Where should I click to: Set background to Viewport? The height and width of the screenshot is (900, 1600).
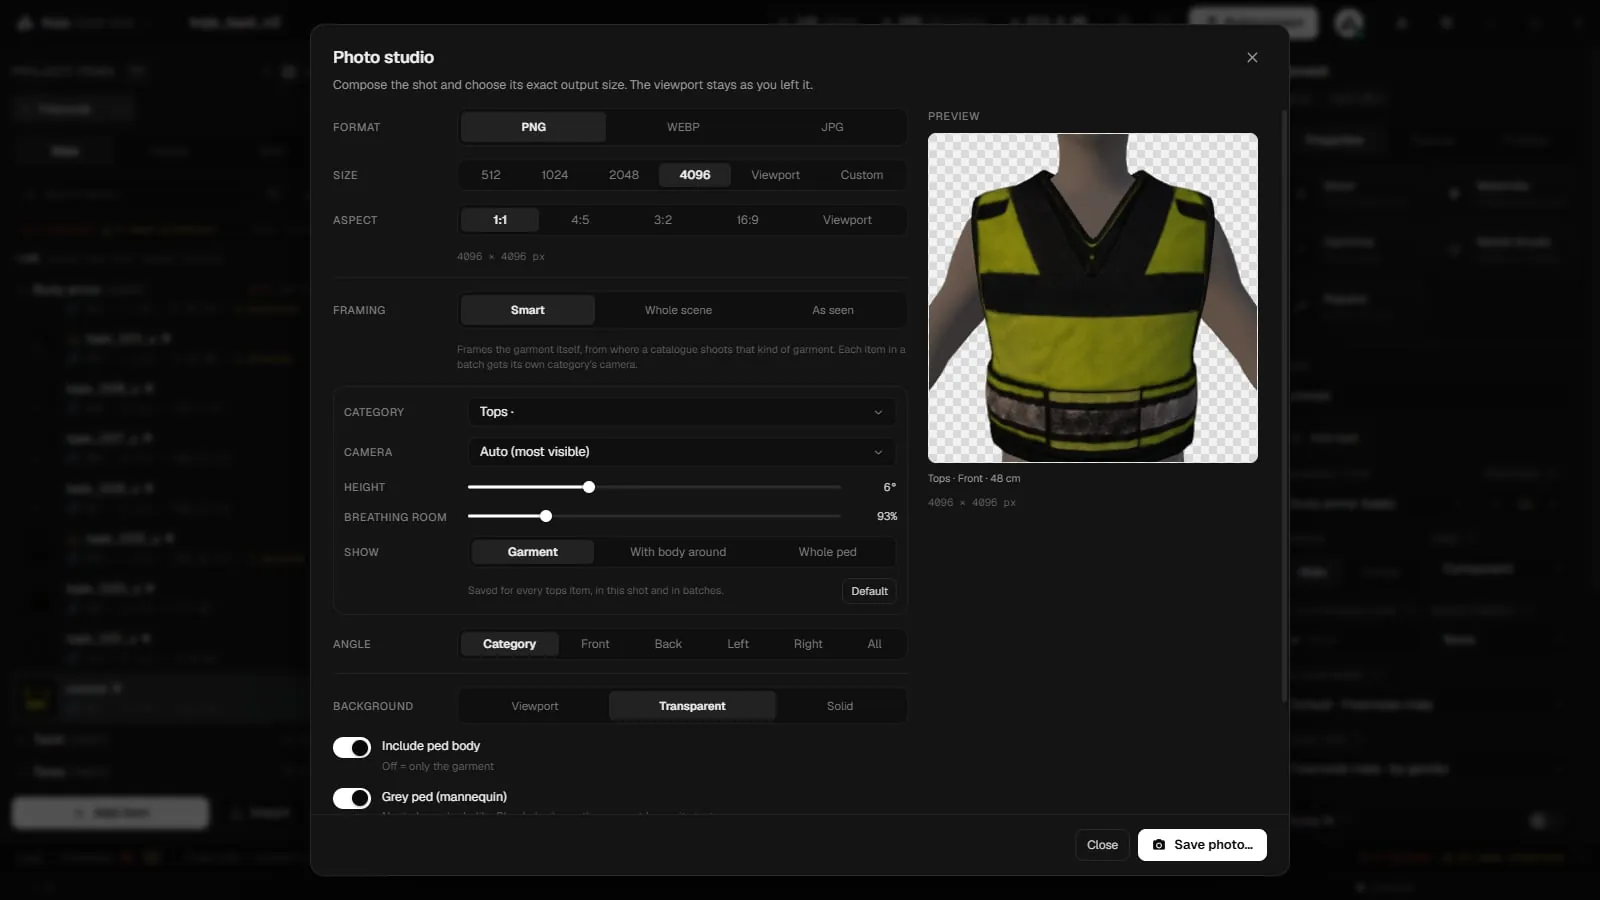point(535,706)
